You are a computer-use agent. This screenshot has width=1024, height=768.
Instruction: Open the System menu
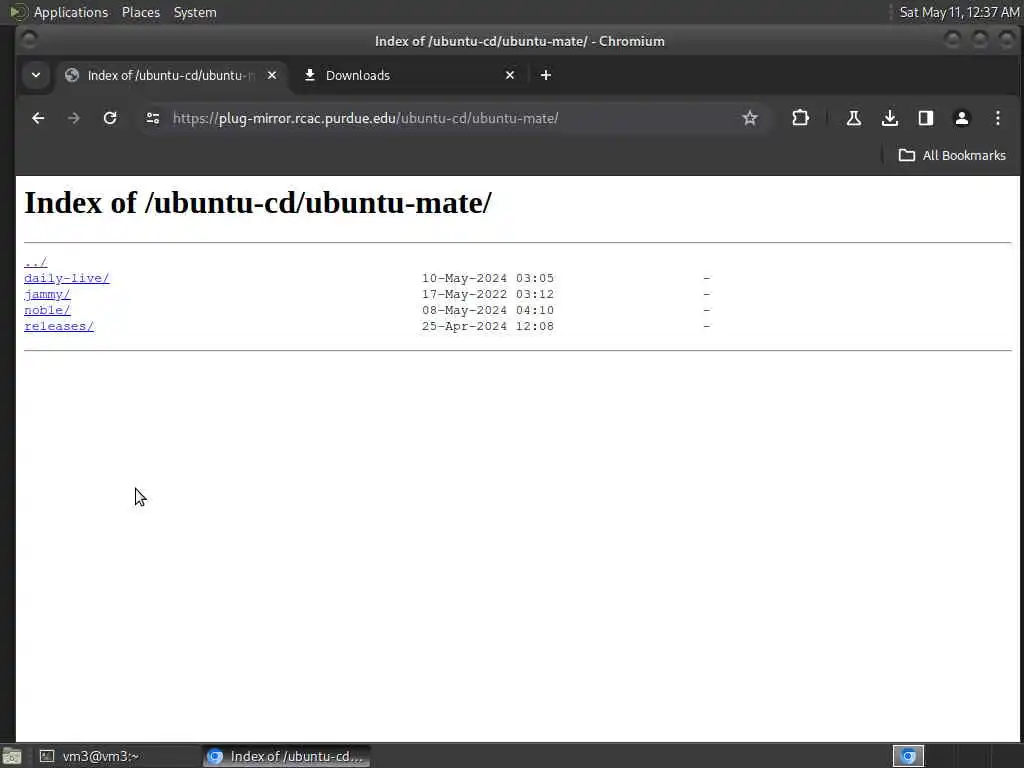coord(195,12)
